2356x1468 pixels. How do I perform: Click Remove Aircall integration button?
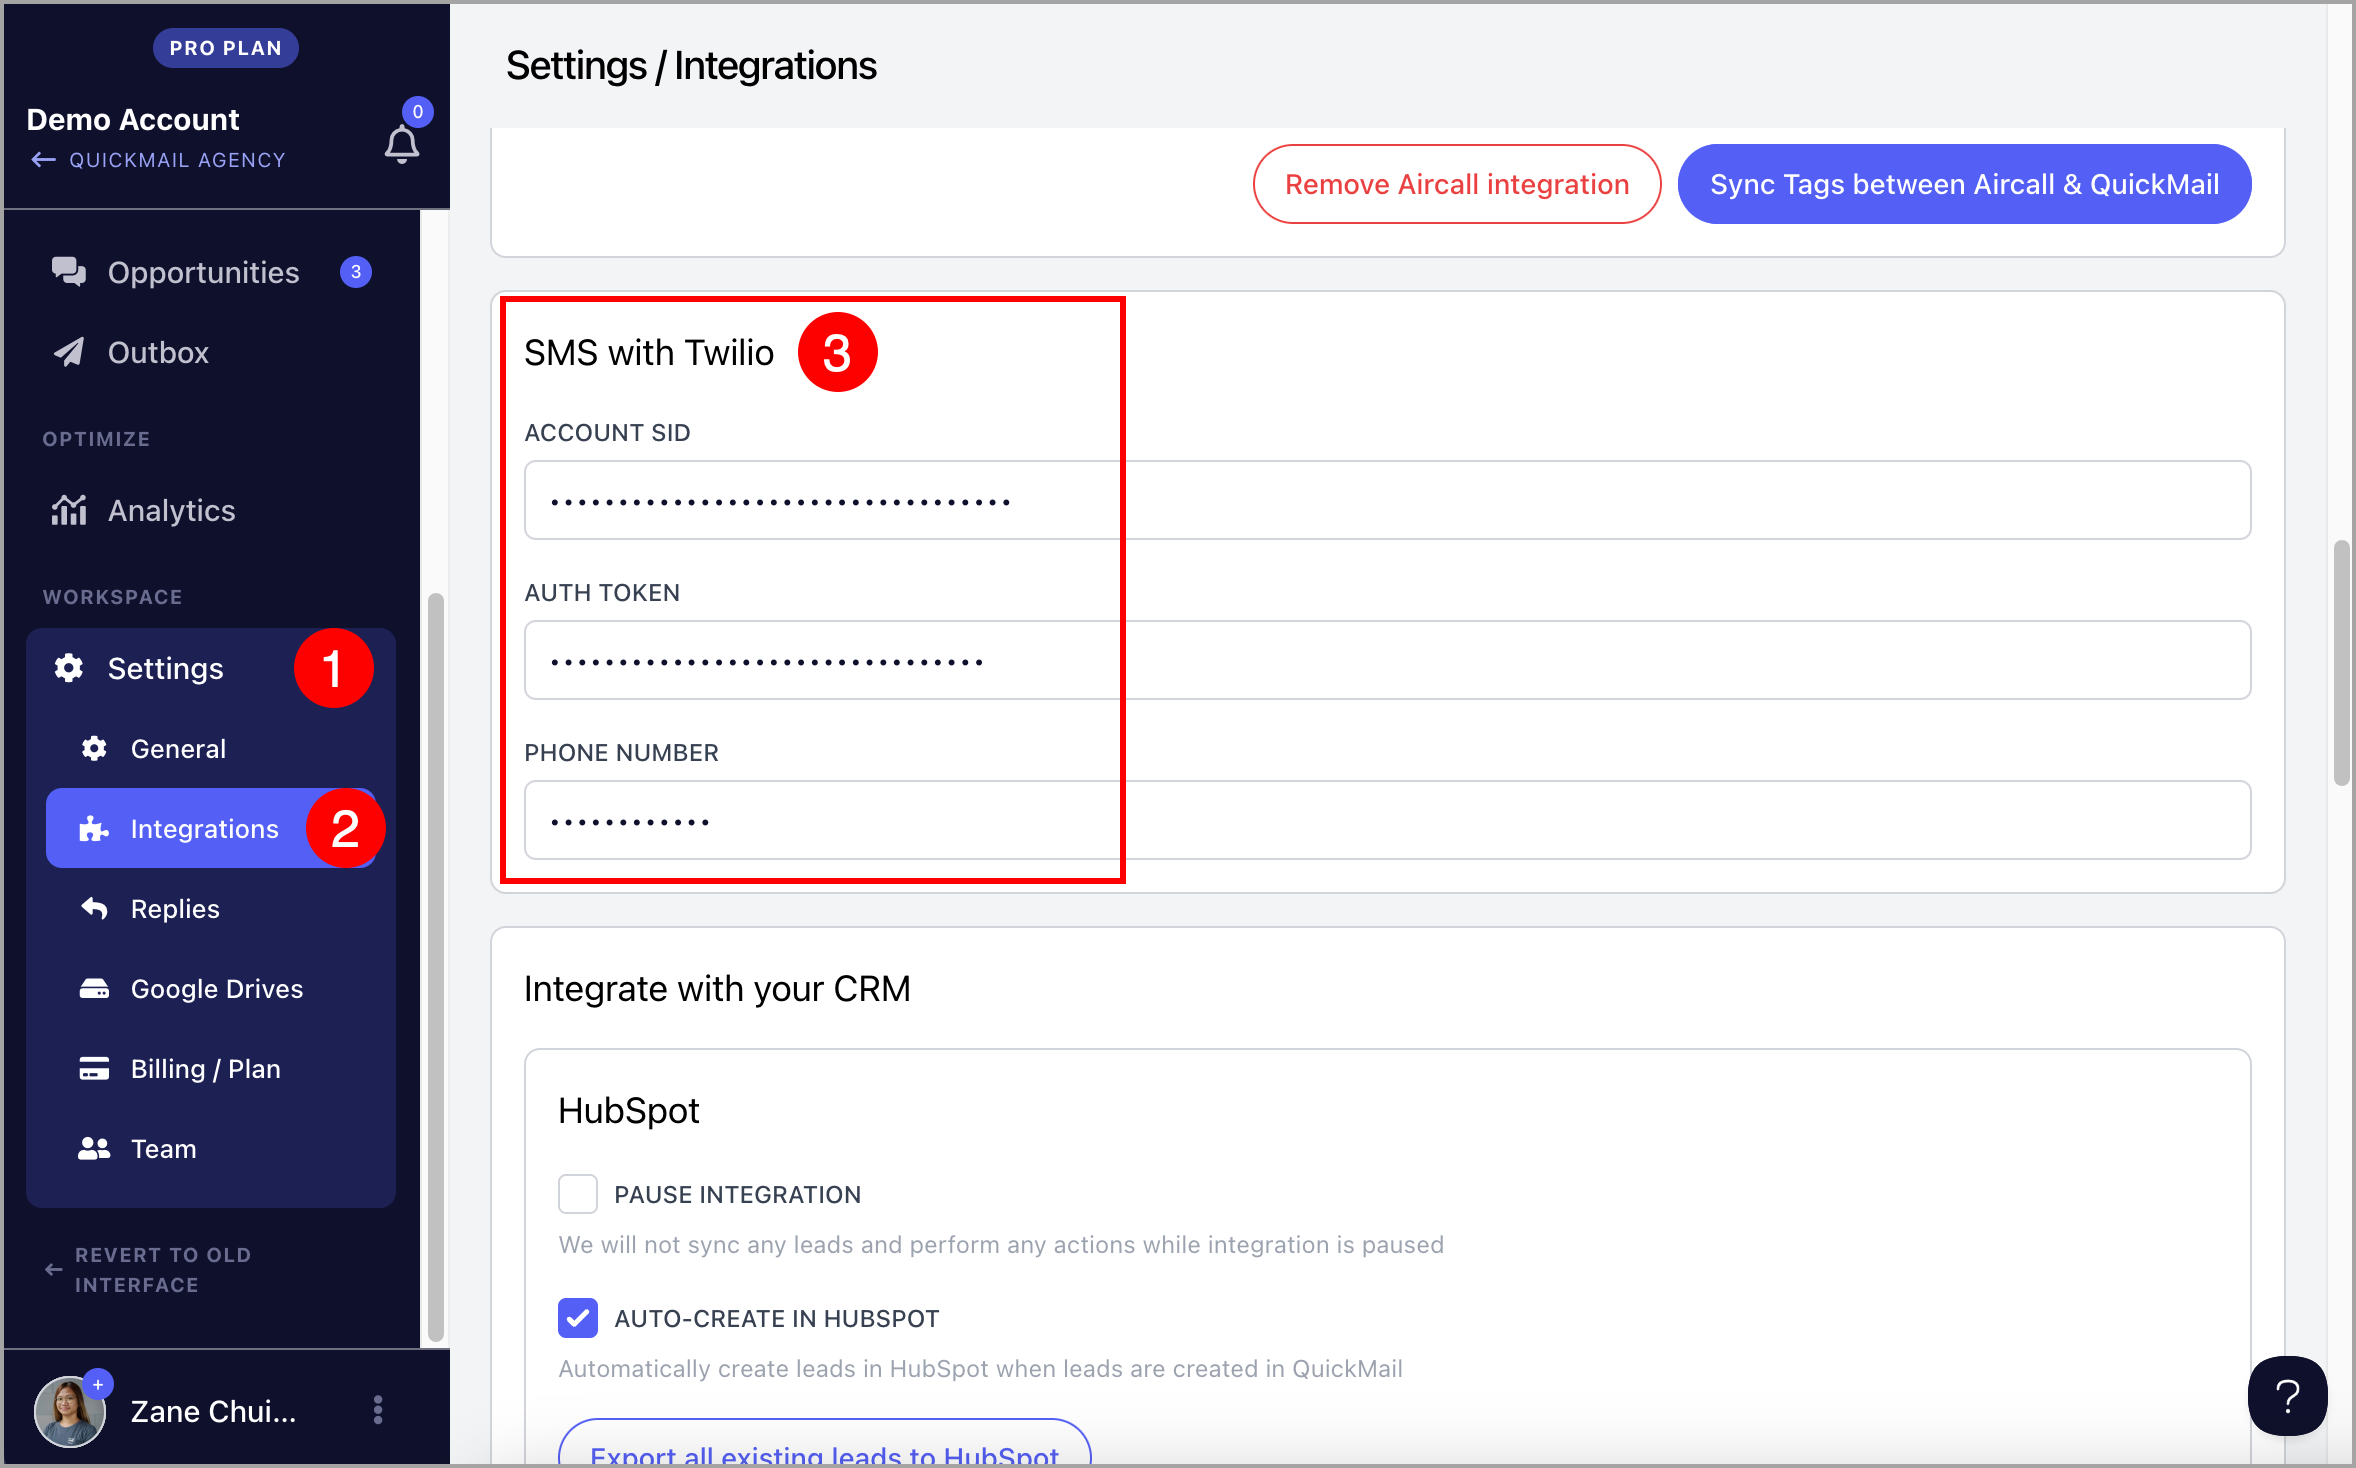1457,184
